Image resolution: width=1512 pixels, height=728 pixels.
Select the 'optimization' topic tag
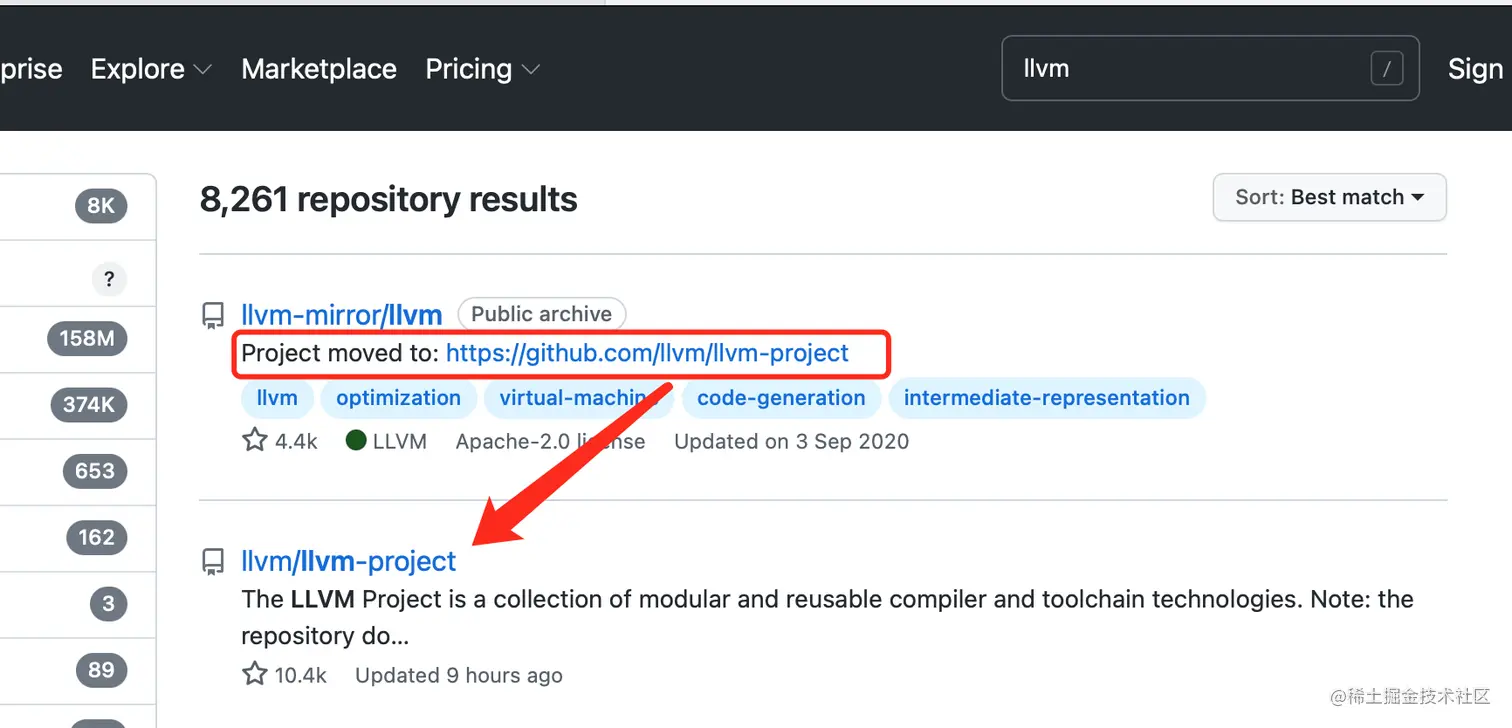coord(398,398)
